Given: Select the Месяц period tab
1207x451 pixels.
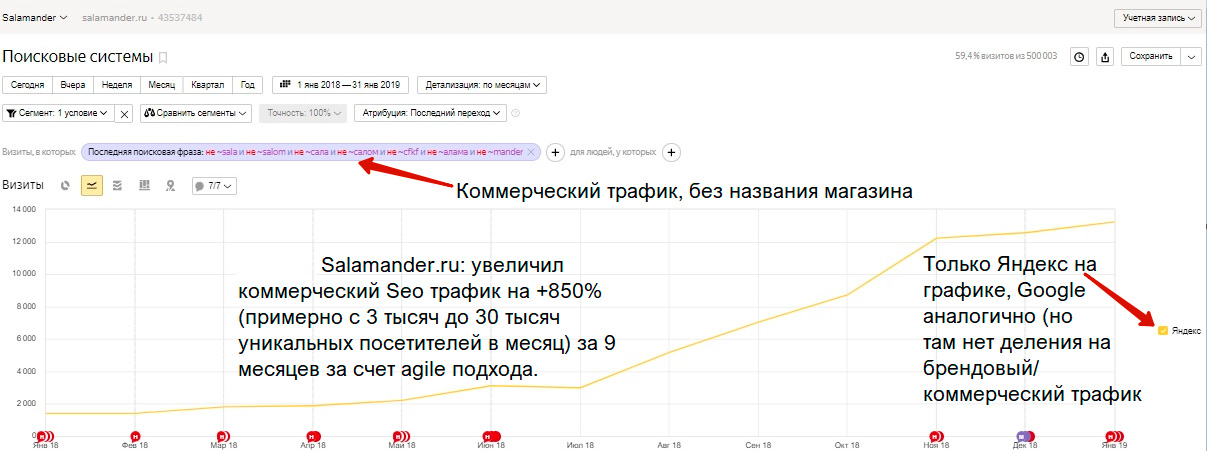Looking at the screenshot, I should [x=160, y=85].
